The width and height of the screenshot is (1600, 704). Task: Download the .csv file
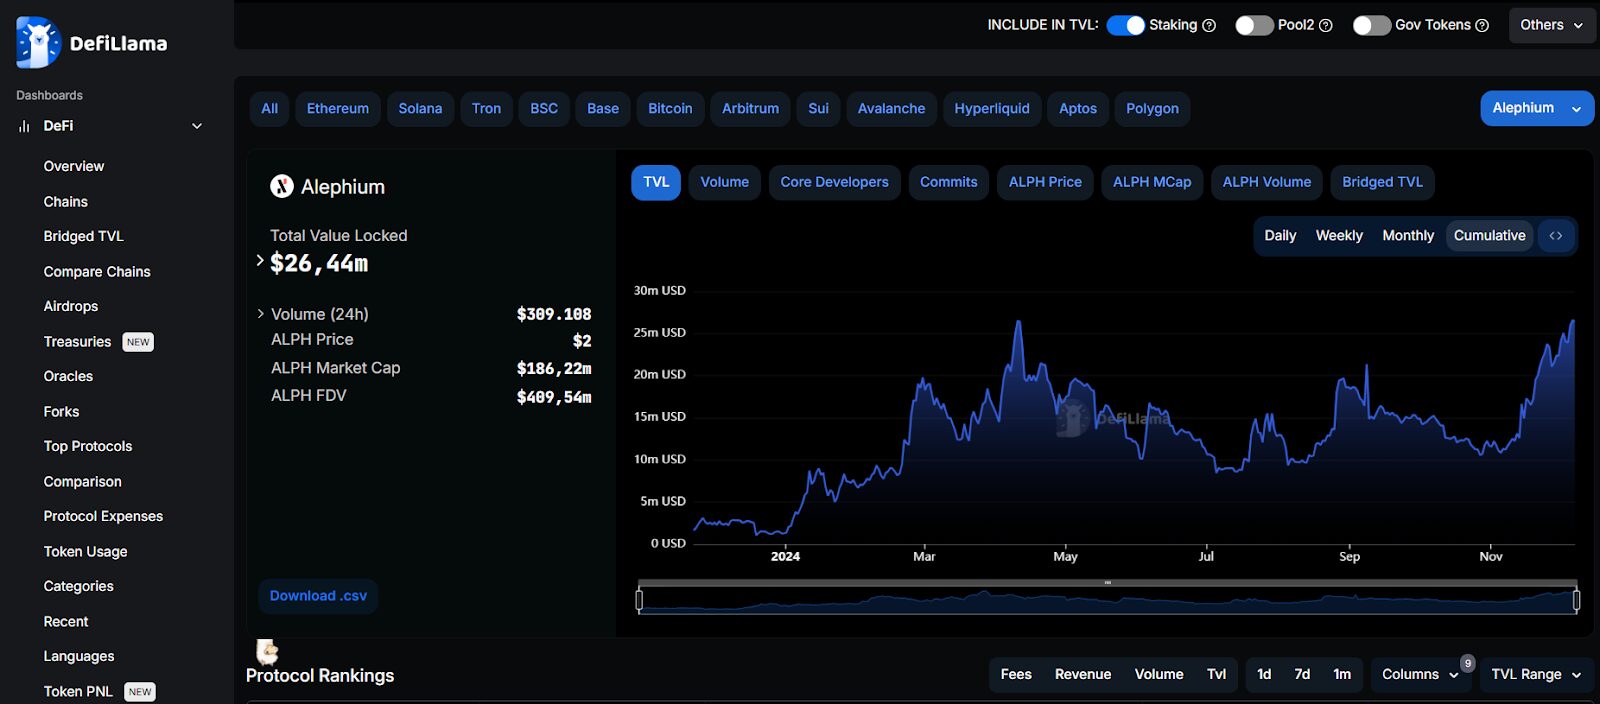coord(318,596)
